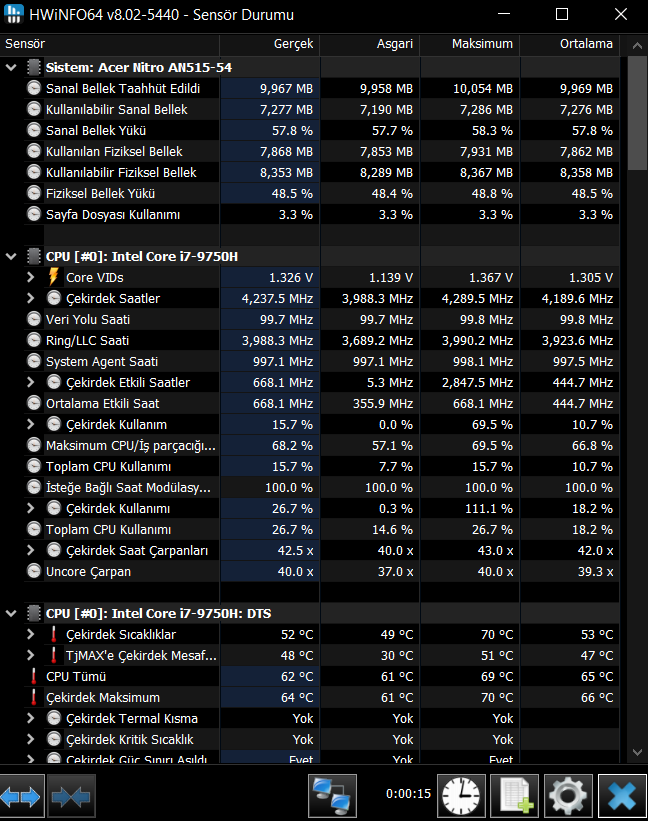Click the Sensör column header
Image resolution: width=648 pixels, height=821 pixels.
(x=109, y=44)
